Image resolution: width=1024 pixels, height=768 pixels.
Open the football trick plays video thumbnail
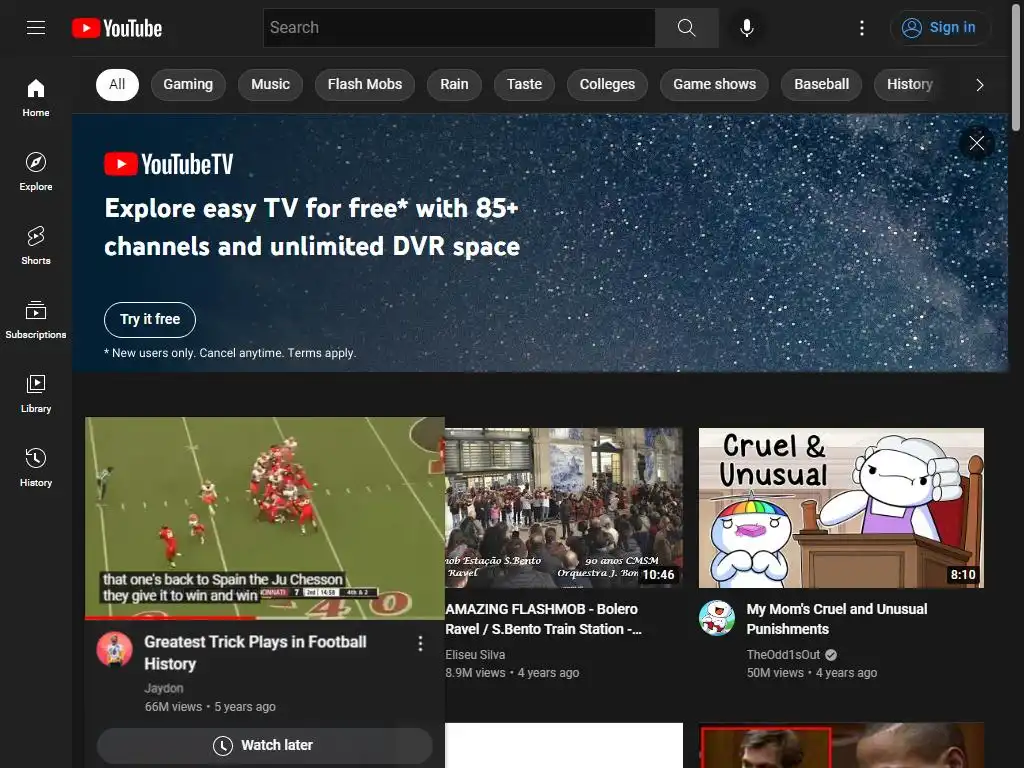tap(264, 517)
